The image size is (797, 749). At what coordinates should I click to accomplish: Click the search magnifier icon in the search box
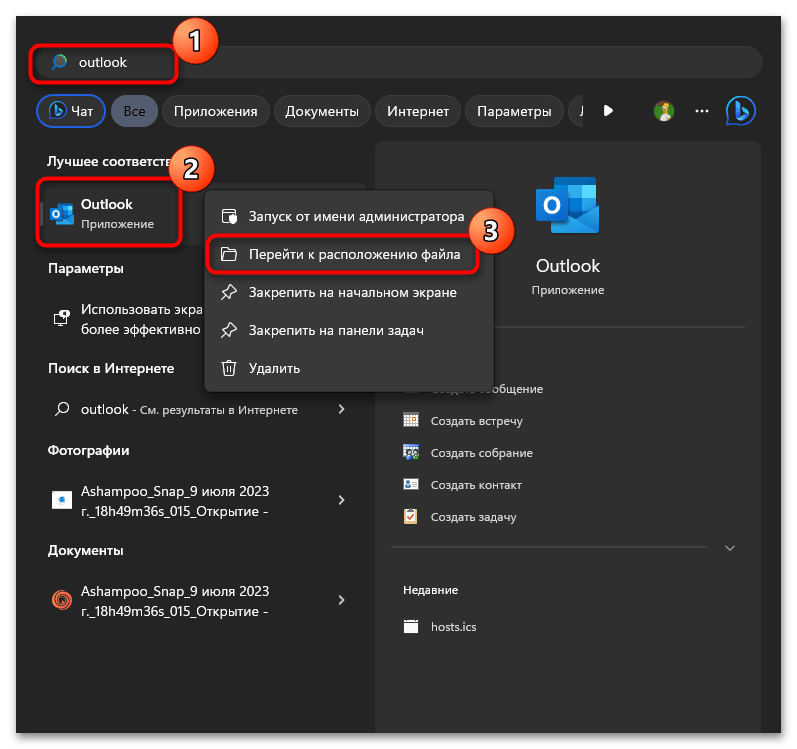[x=59, y=62]
